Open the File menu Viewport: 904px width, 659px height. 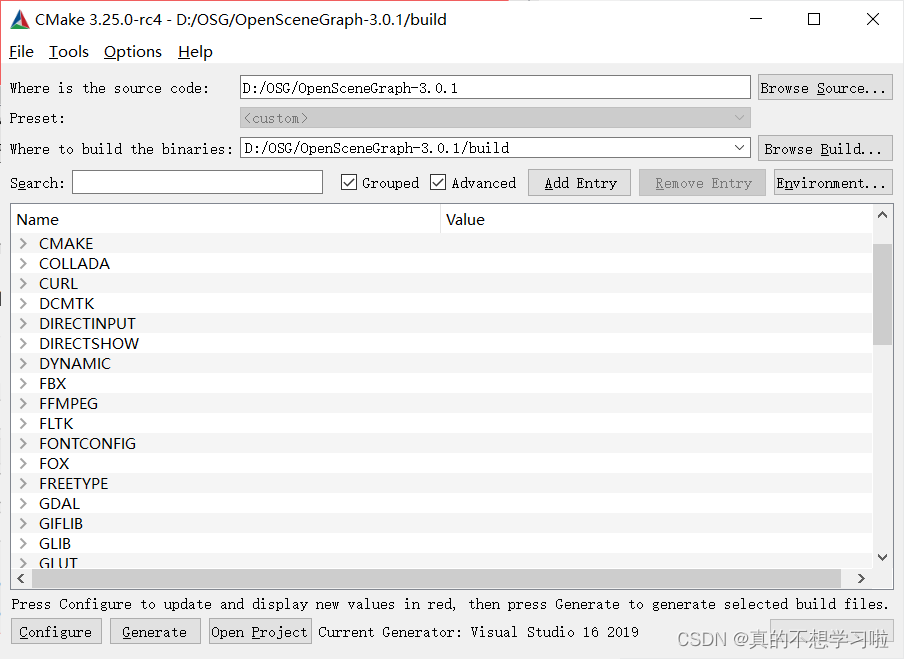20,51
